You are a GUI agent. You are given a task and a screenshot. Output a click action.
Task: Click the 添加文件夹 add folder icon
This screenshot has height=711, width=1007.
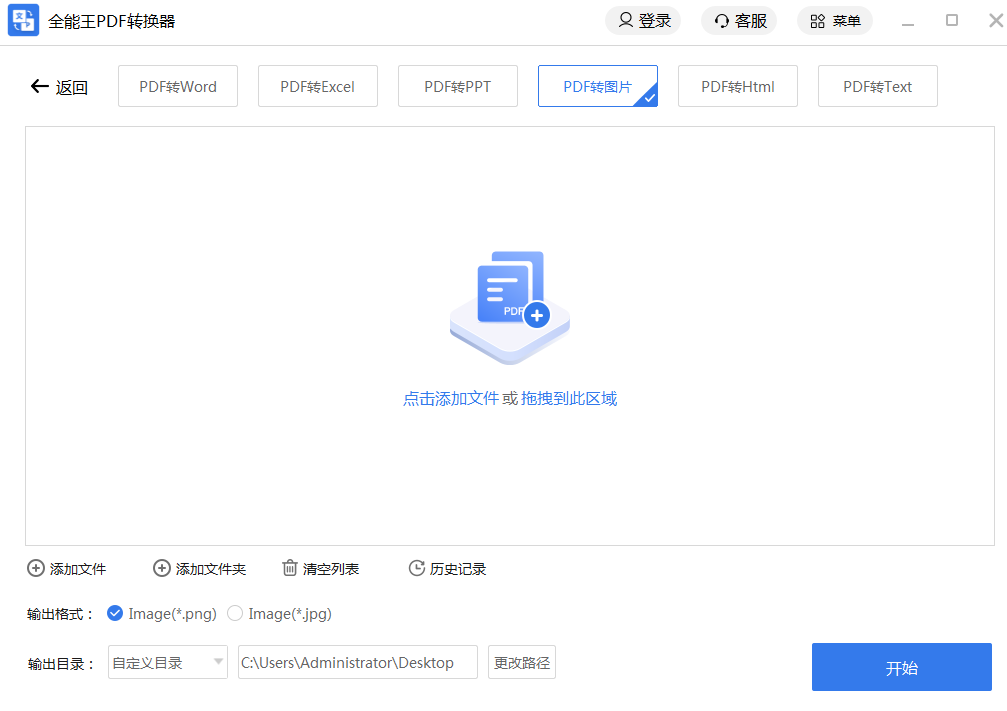(162, 569)
